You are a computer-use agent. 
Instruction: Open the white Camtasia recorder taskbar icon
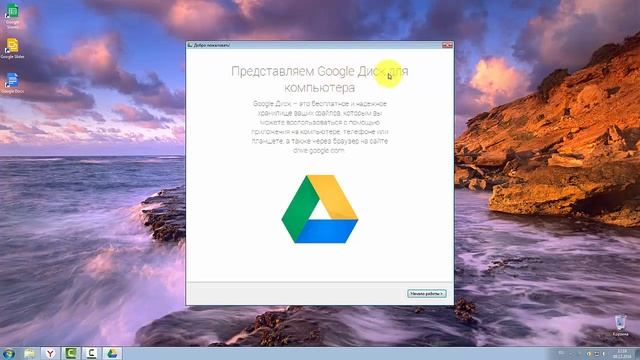(91, 353)
